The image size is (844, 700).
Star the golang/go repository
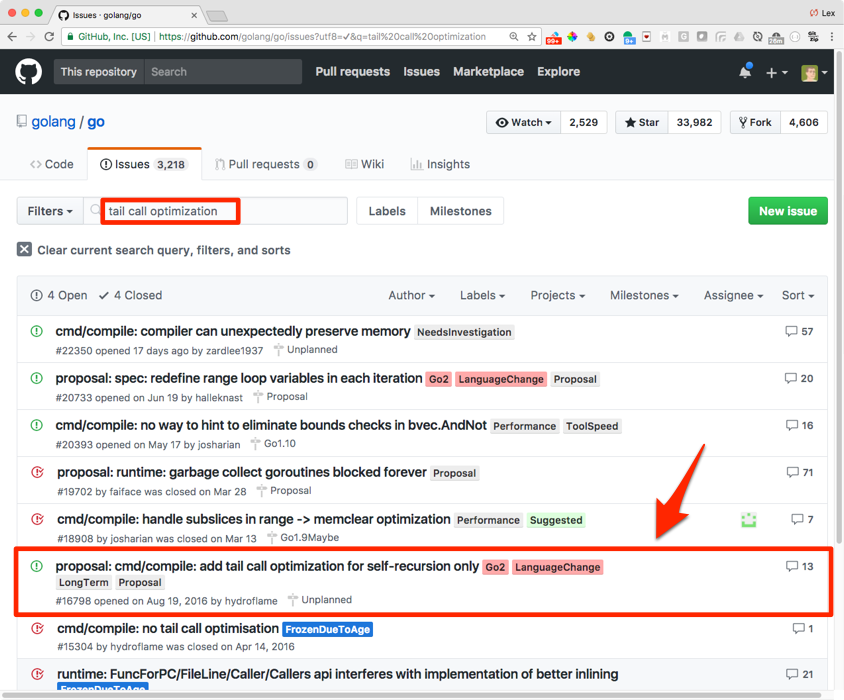[642, 123]
